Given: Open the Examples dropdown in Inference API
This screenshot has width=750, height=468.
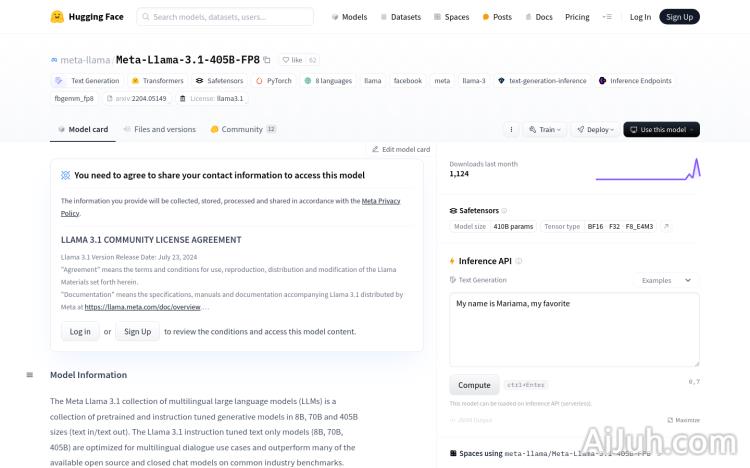Looking at the screenshot, I should coord(667,280).
